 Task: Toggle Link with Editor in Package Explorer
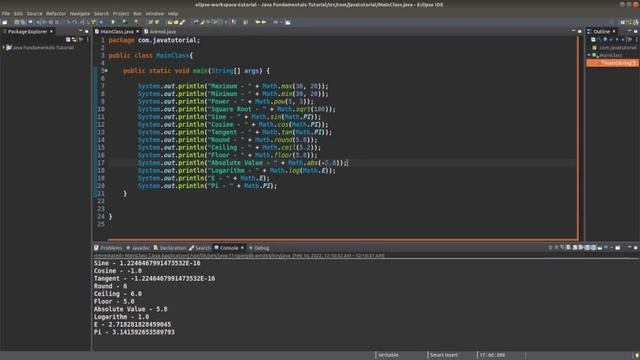click(74, 40)
